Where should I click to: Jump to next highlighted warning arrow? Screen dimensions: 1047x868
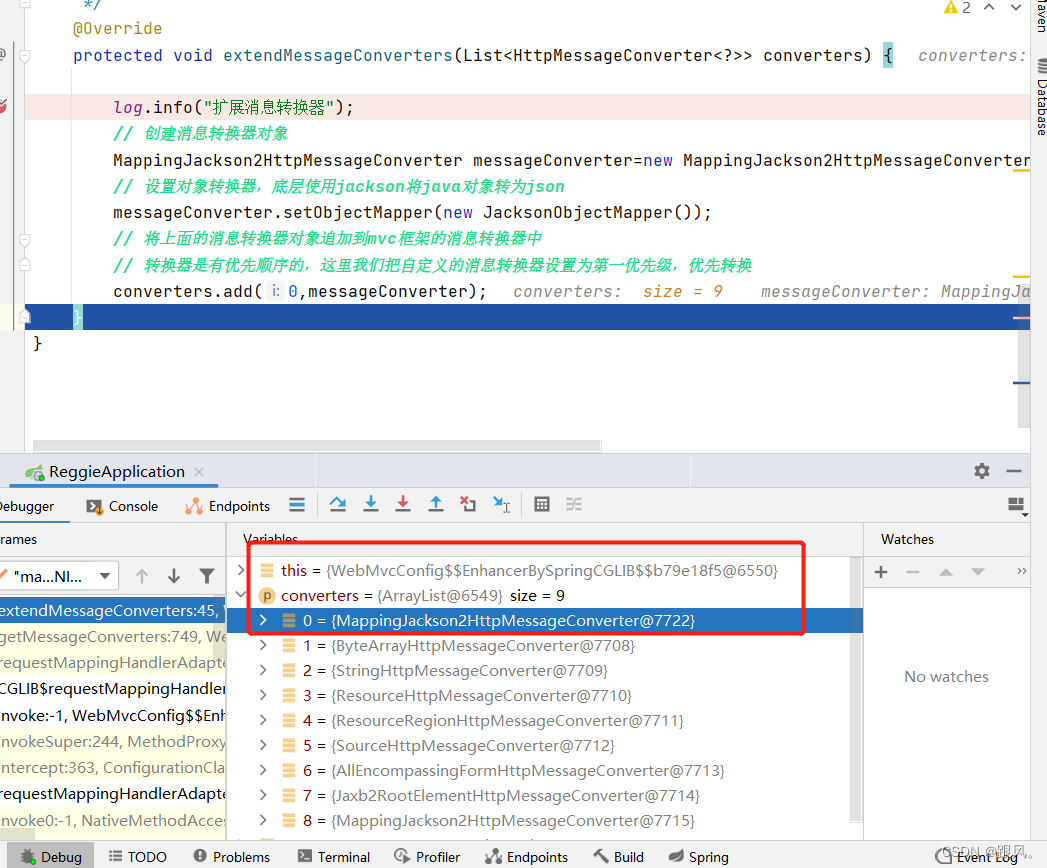pyautogui.click(x=1016, y=7)
